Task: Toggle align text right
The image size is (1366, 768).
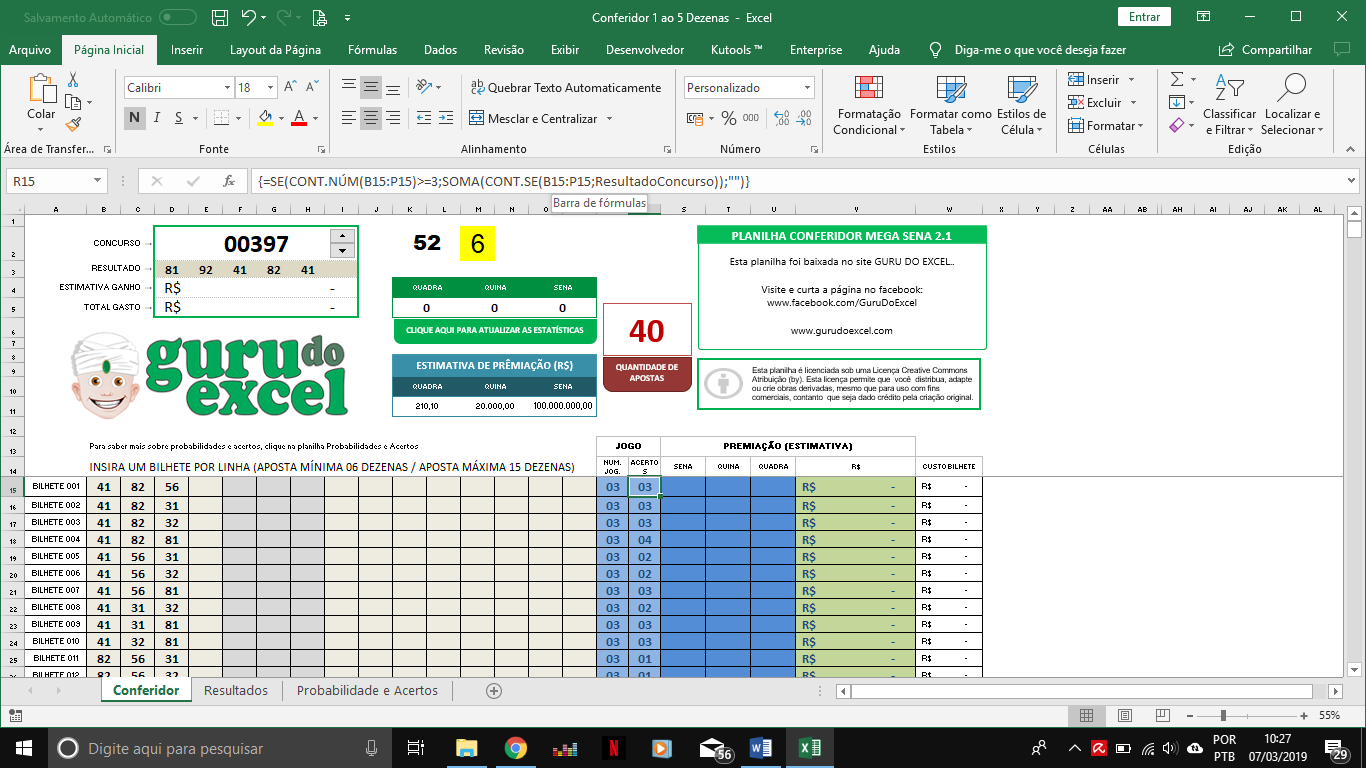Action: (x=394, y=118)
